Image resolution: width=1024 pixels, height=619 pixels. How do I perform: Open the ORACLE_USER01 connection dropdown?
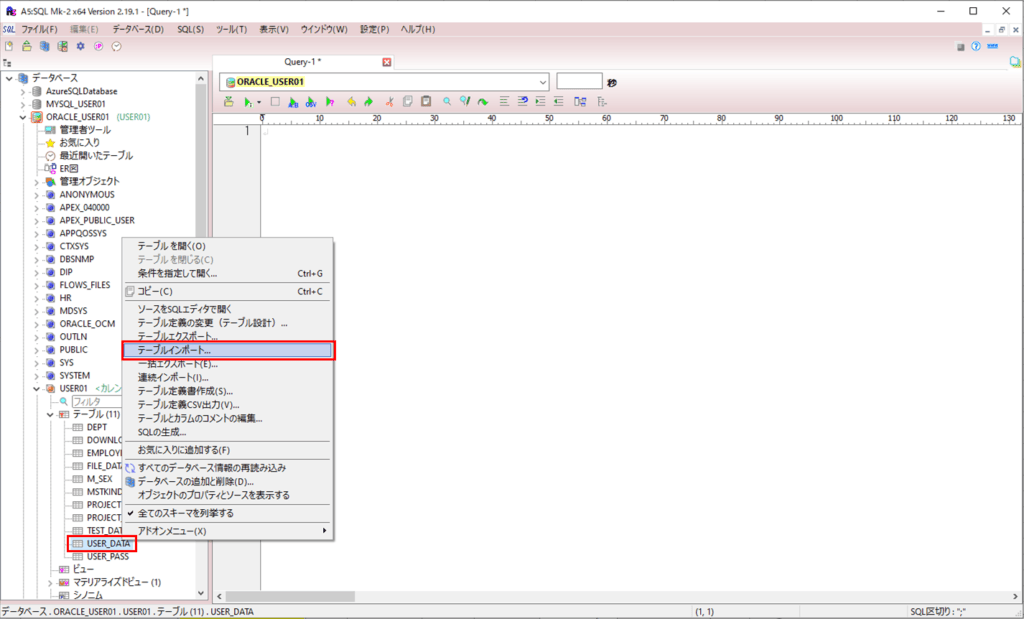[543, 82]
